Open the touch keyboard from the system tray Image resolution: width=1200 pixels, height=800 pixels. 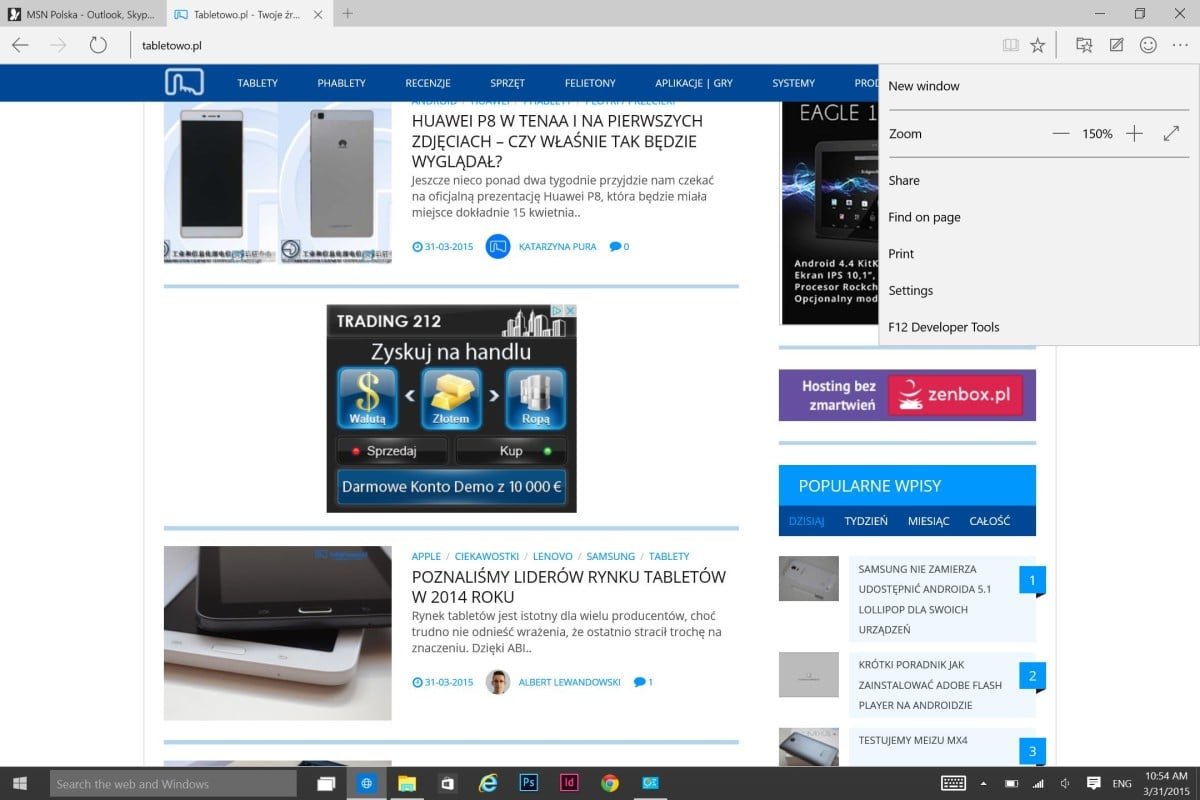pos(953,783)
